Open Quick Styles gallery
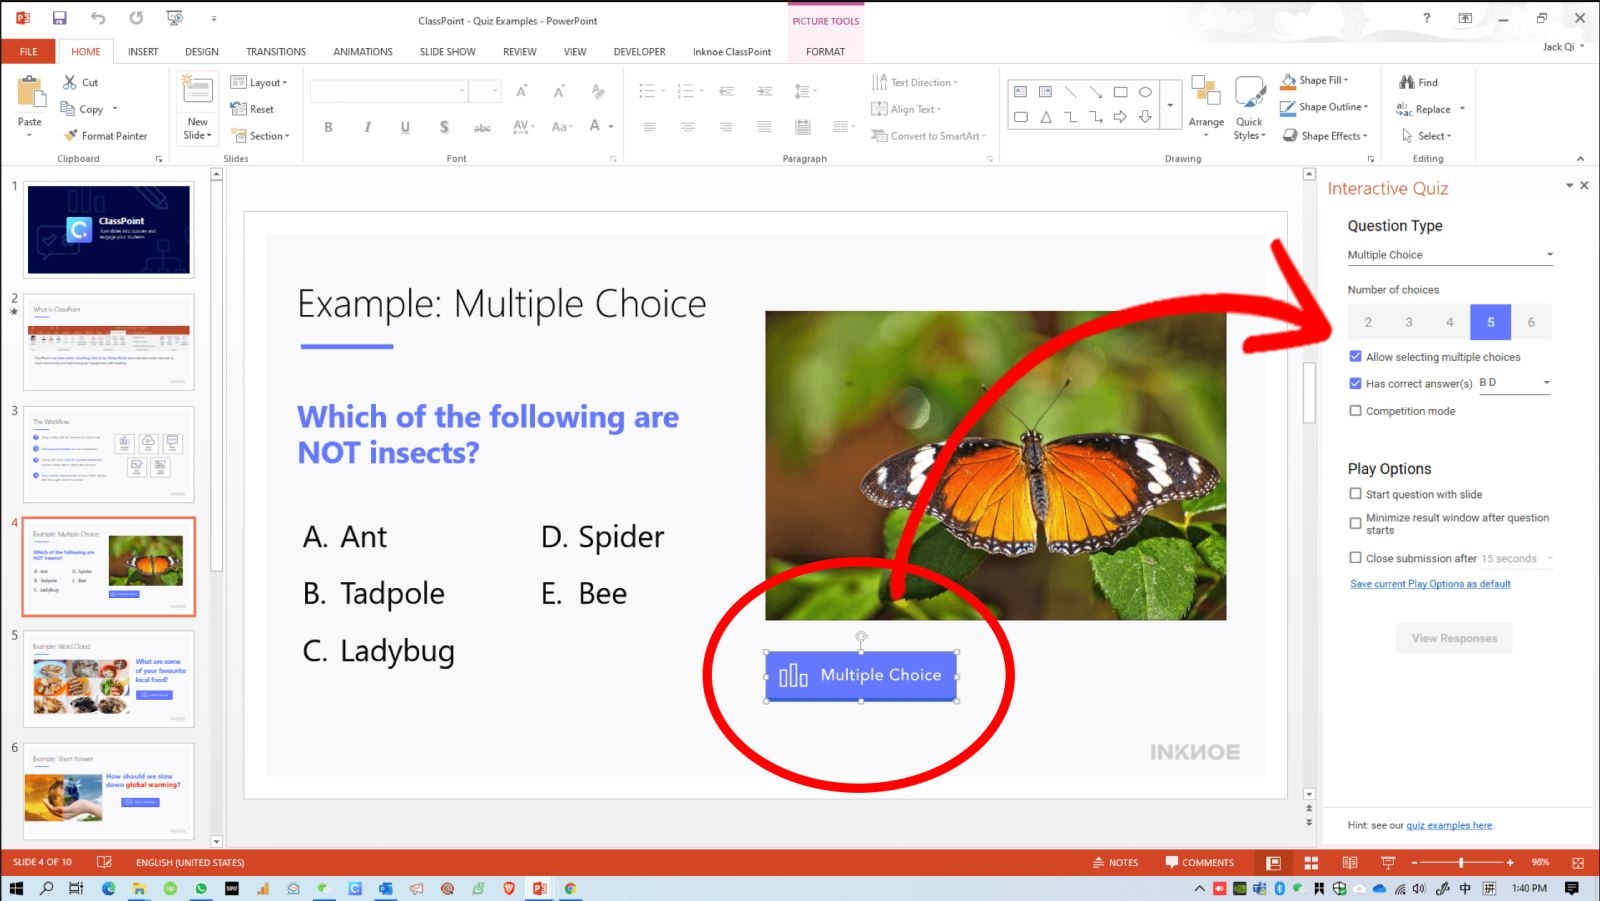Viewport: 1600px width, 901px height. coord(1248,107)
